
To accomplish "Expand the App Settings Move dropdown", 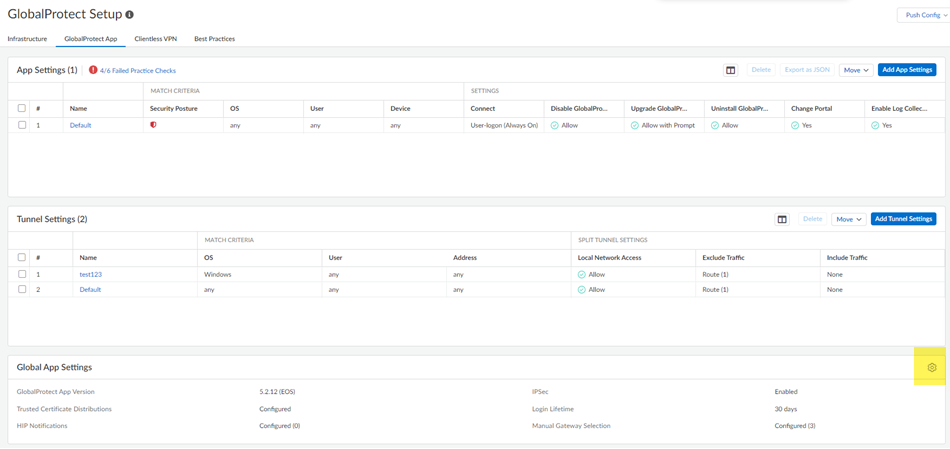I will (855, 70).
